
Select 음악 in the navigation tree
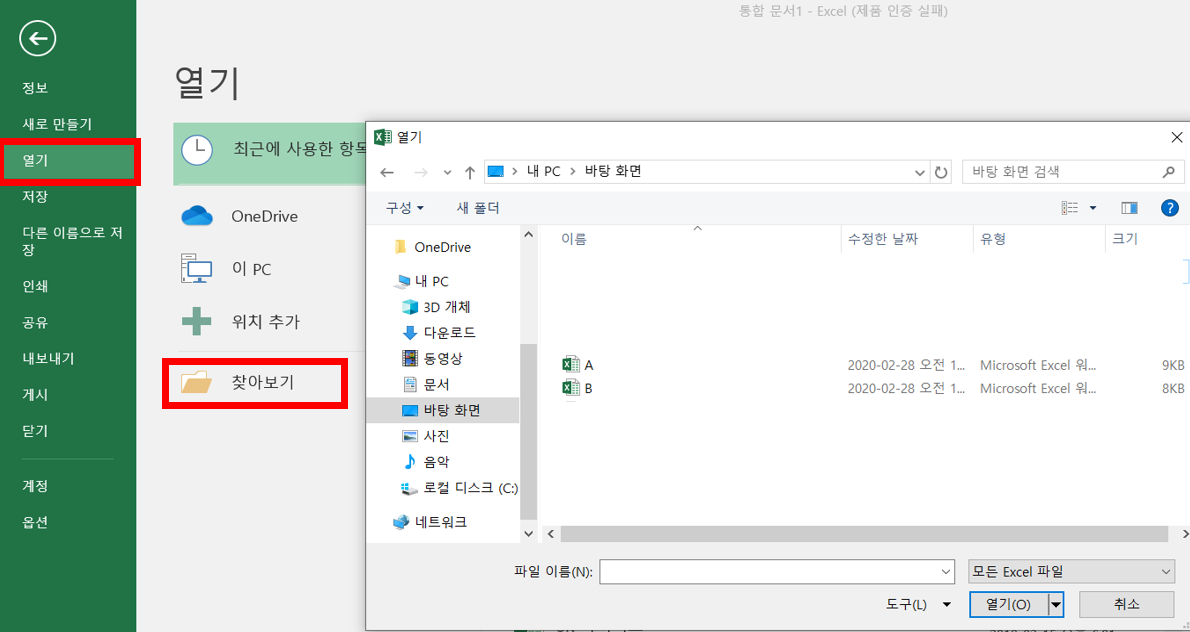(427, 461)
